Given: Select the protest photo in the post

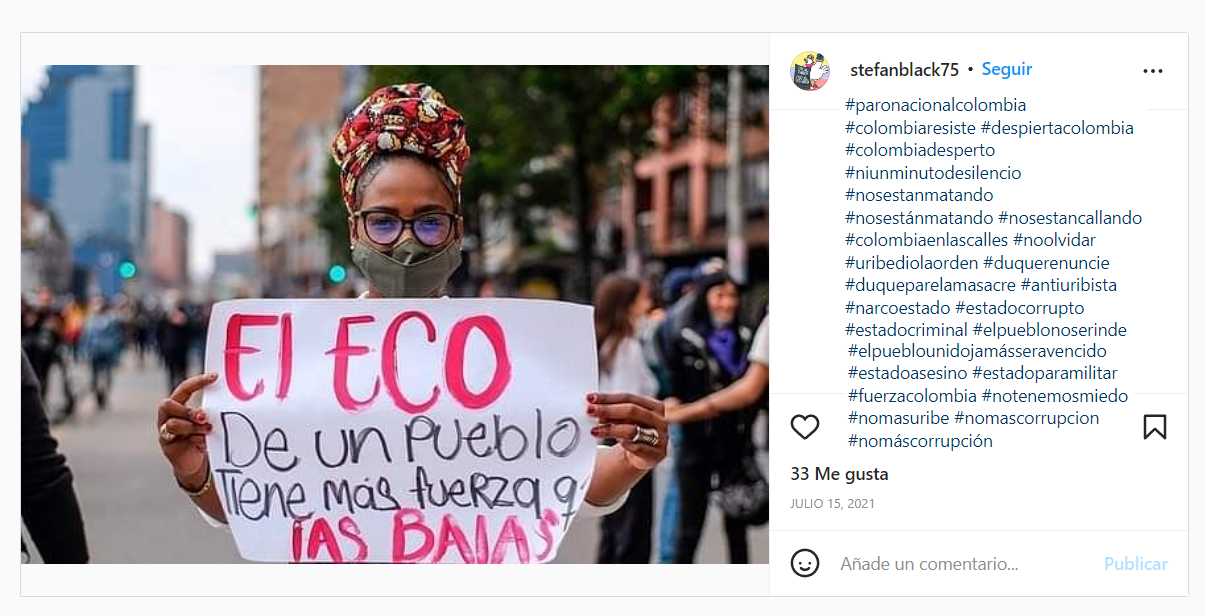Looking at the screenshot, I should [395, 314].
